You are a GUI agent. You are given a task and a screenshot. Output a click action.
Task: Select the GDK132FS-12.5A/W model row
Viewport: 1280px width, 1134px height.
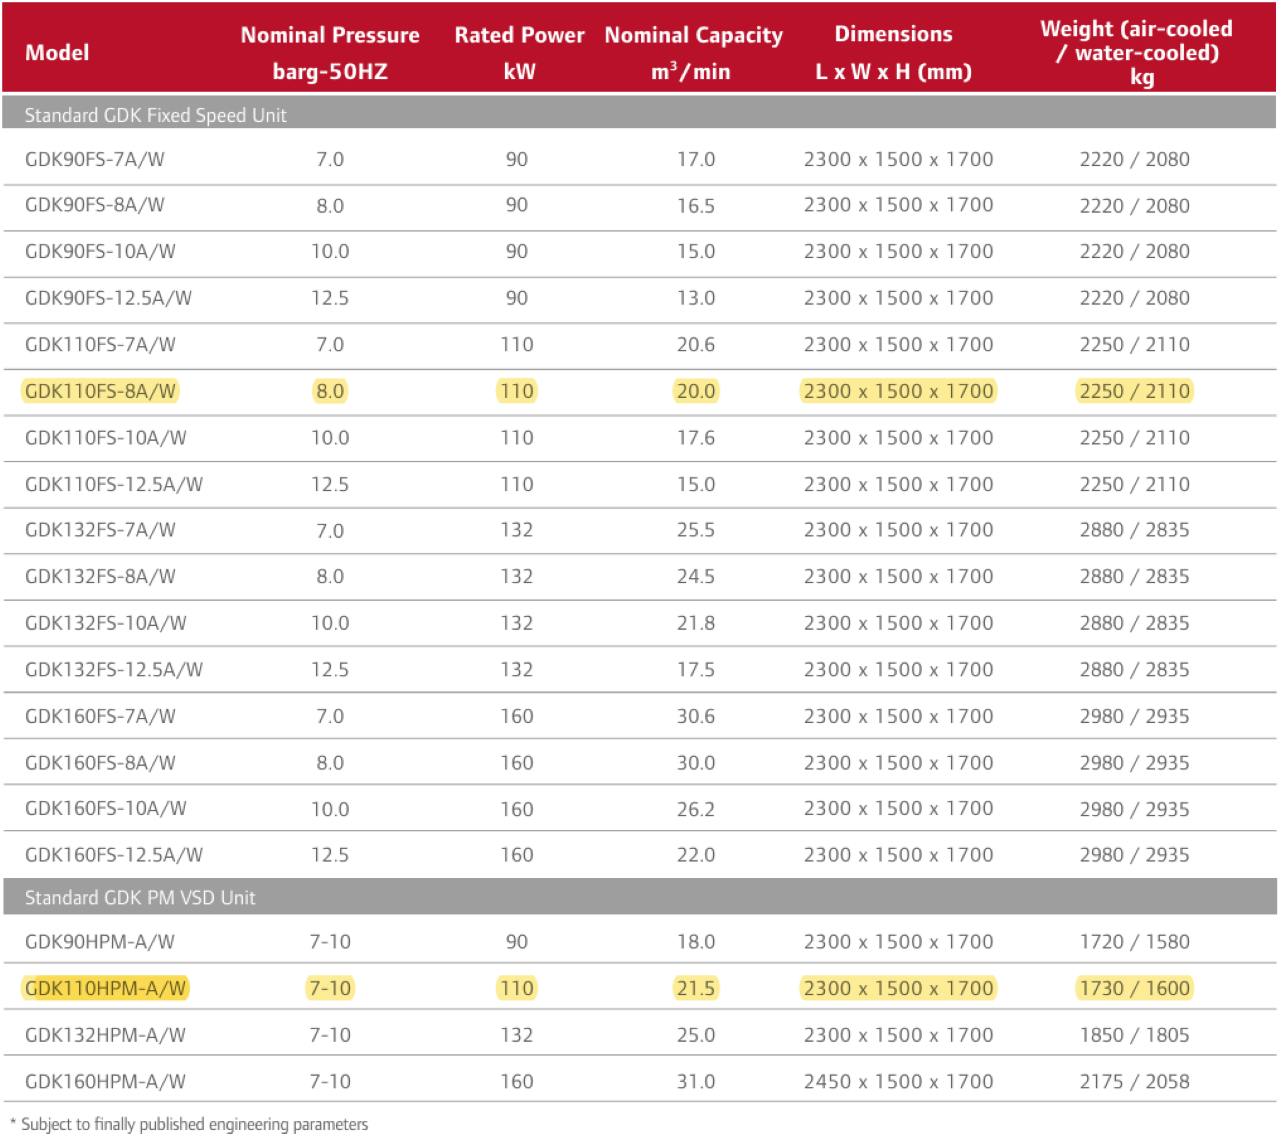[114, 669]
